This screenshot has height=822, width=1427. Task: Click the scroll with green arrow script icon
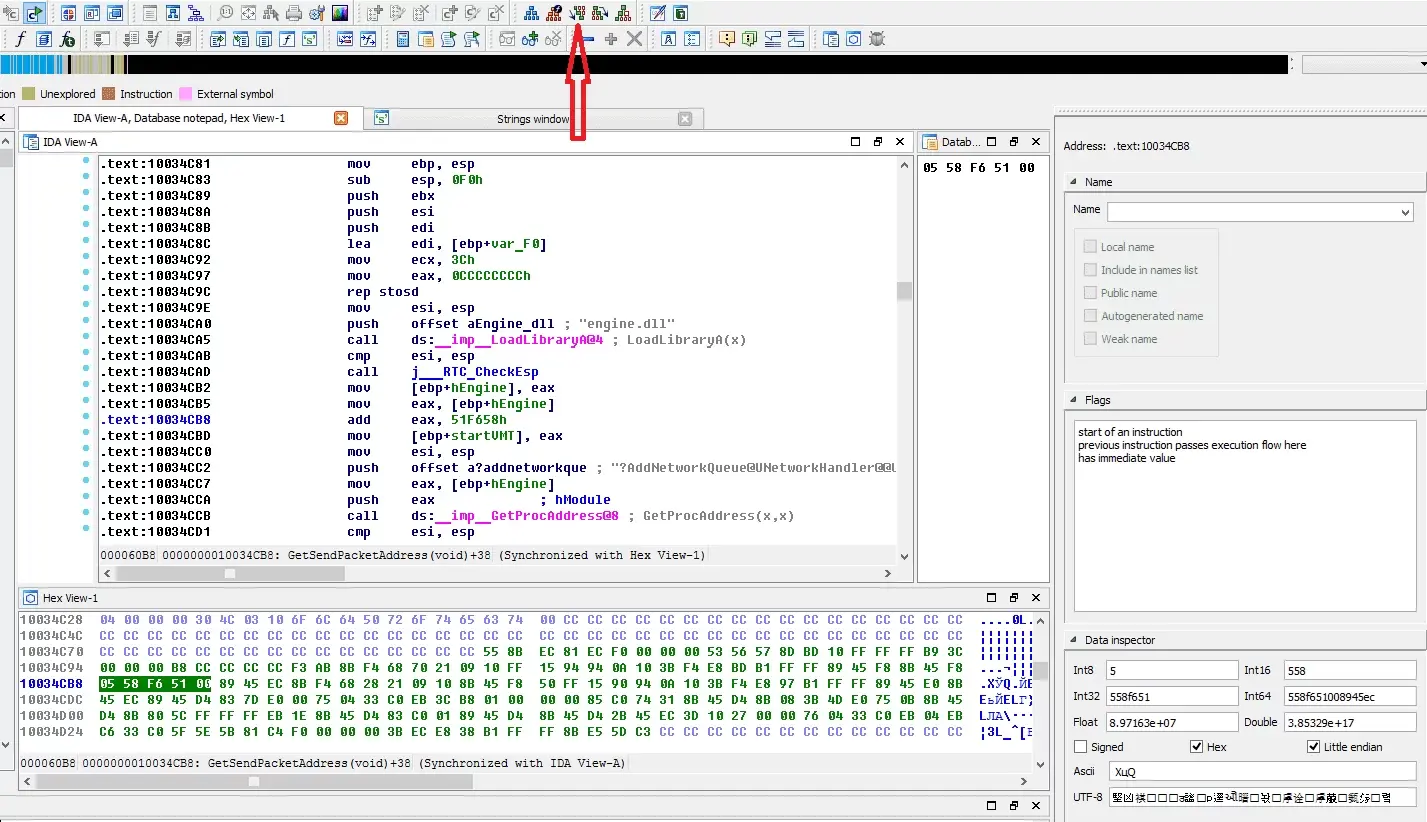click(x=448, y=39)
